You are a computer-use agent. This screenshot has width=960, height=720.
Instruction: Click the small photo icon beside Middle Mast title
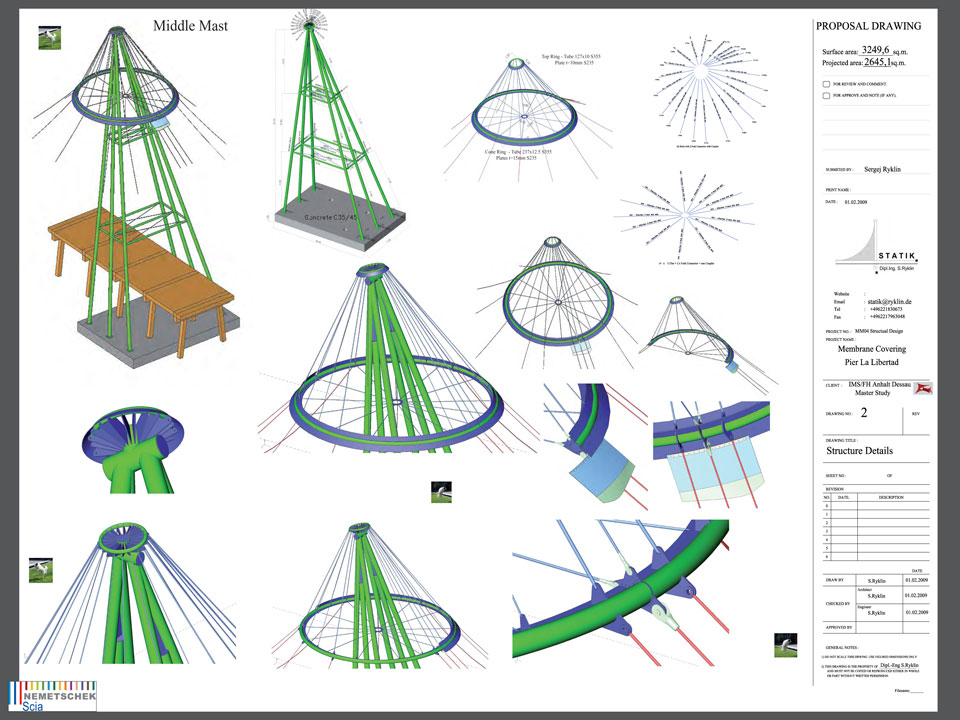[x=49, y=37]
